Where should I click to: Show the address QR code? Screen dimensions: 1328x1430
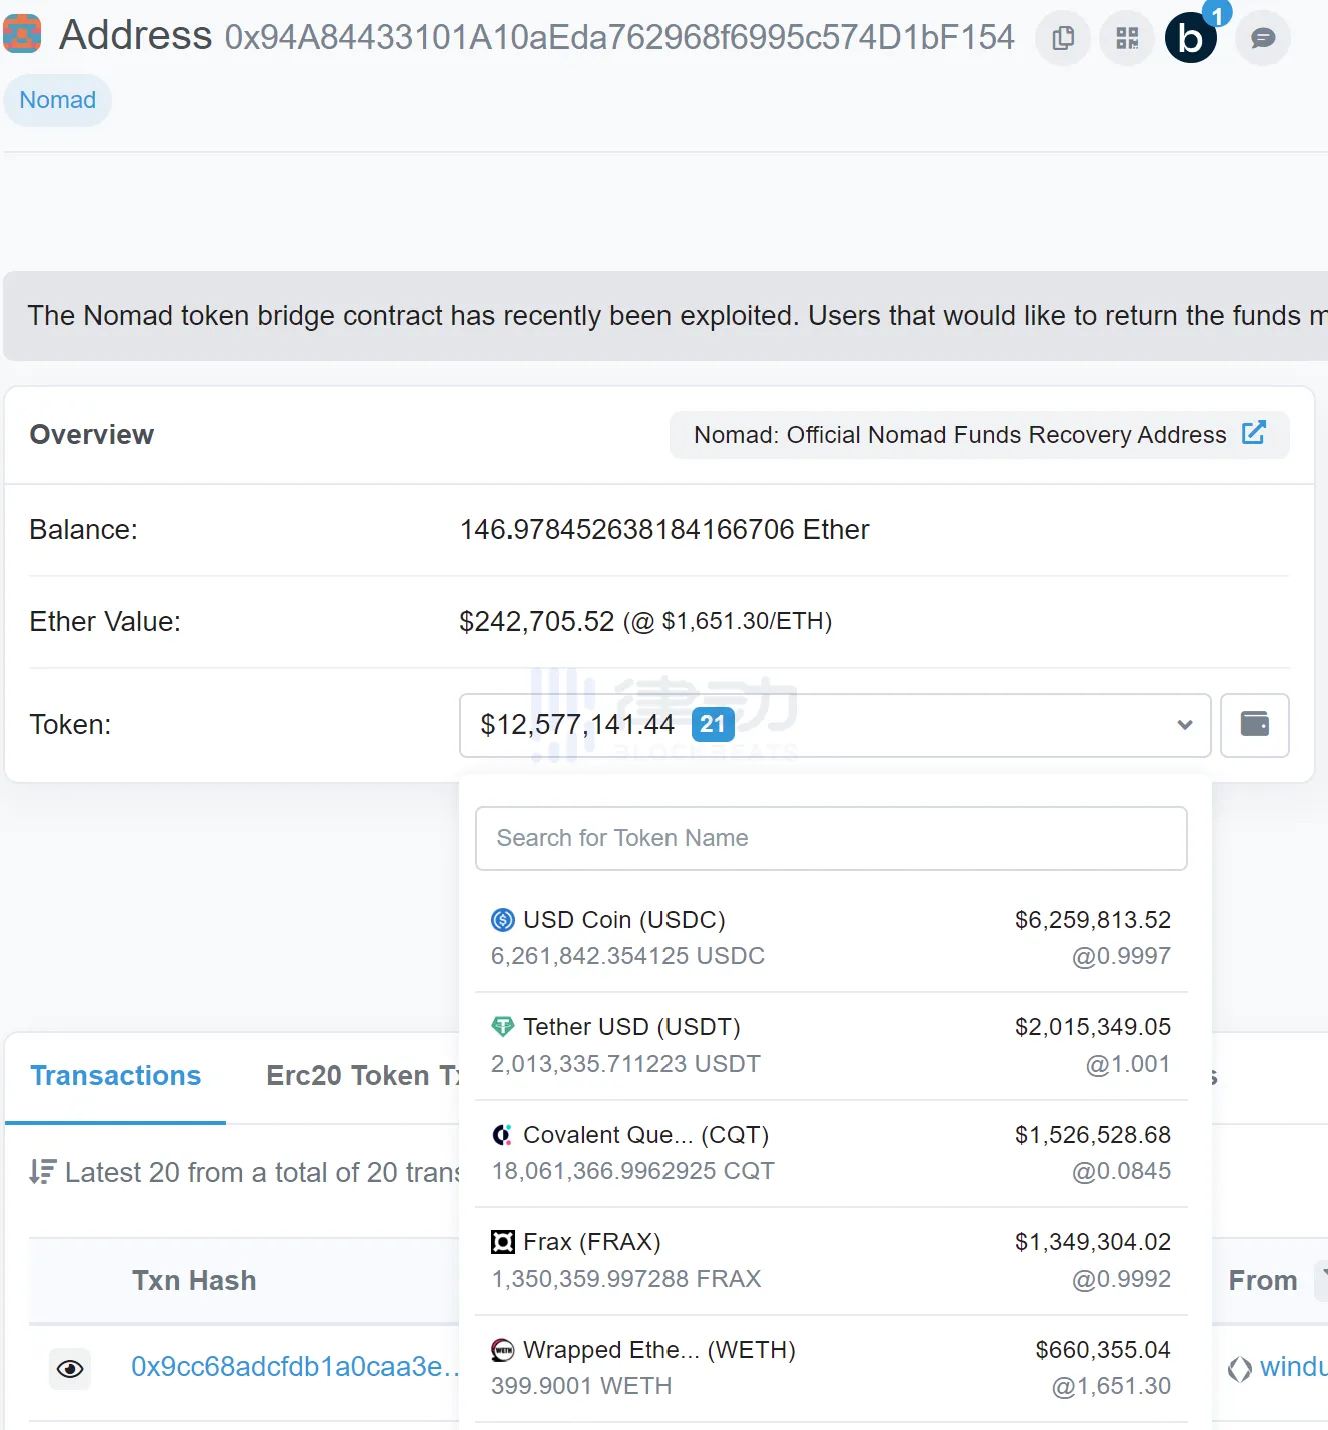point(1127,38)
